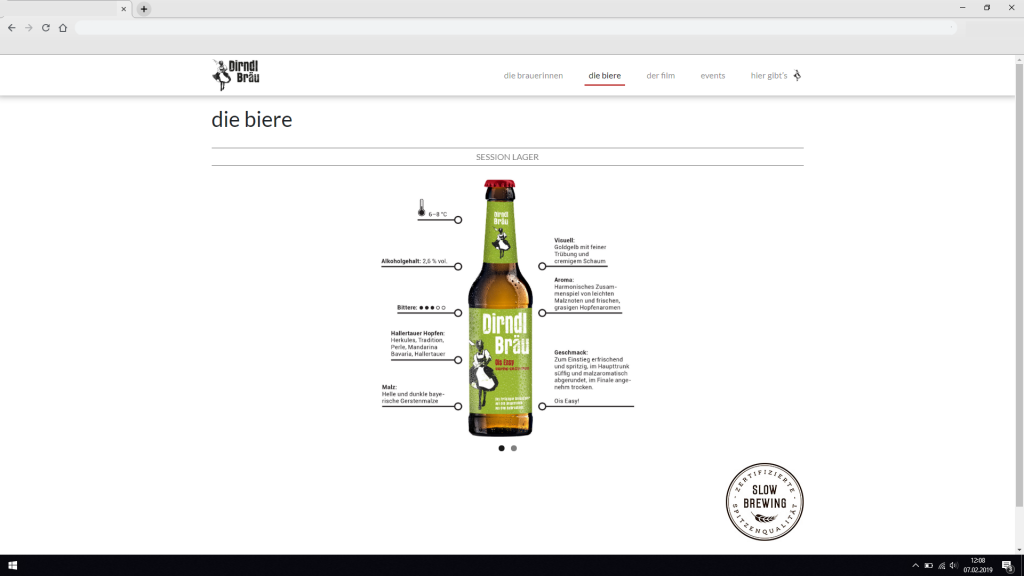1024x576 pixels.
Task: Click the Geschmack marker circle
Action: coord(542,406)
